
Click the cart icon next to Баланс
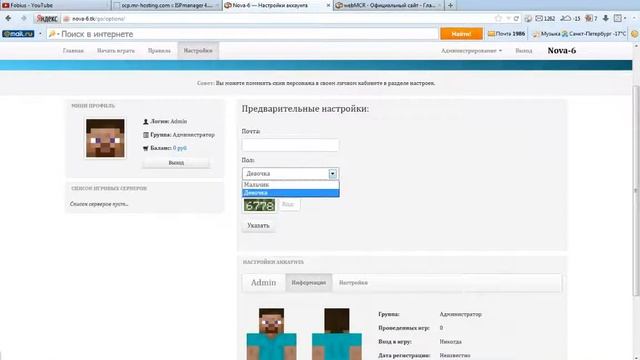point(146,148)
